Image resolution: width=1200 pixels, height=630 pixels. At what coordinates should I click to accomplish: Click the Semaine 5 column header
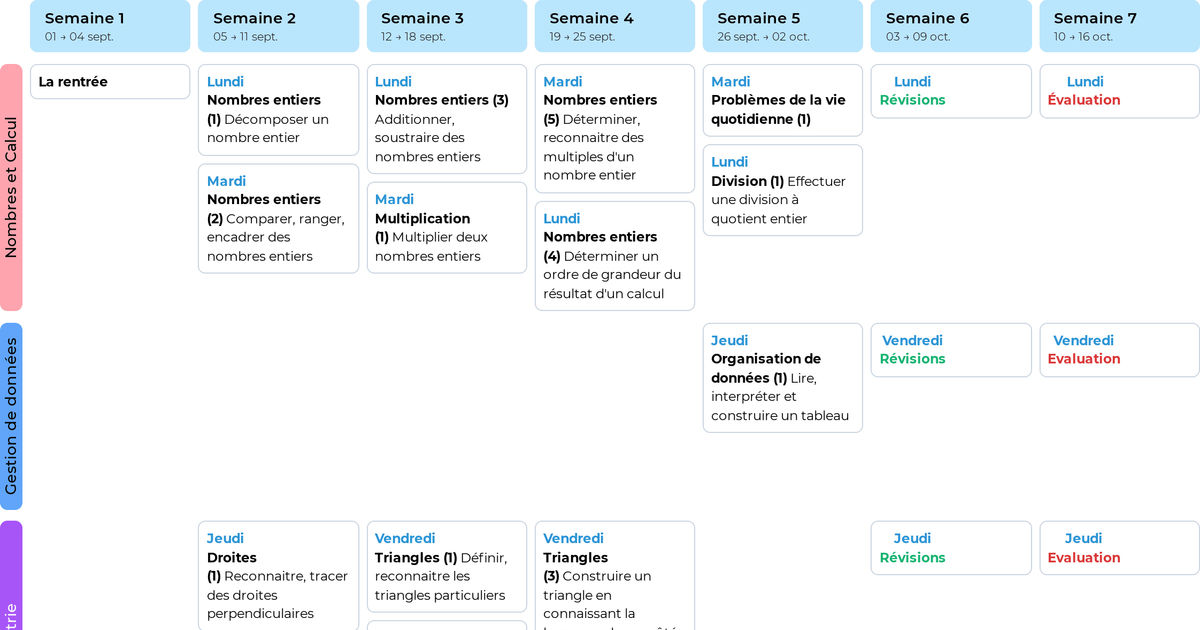(782, 26)
